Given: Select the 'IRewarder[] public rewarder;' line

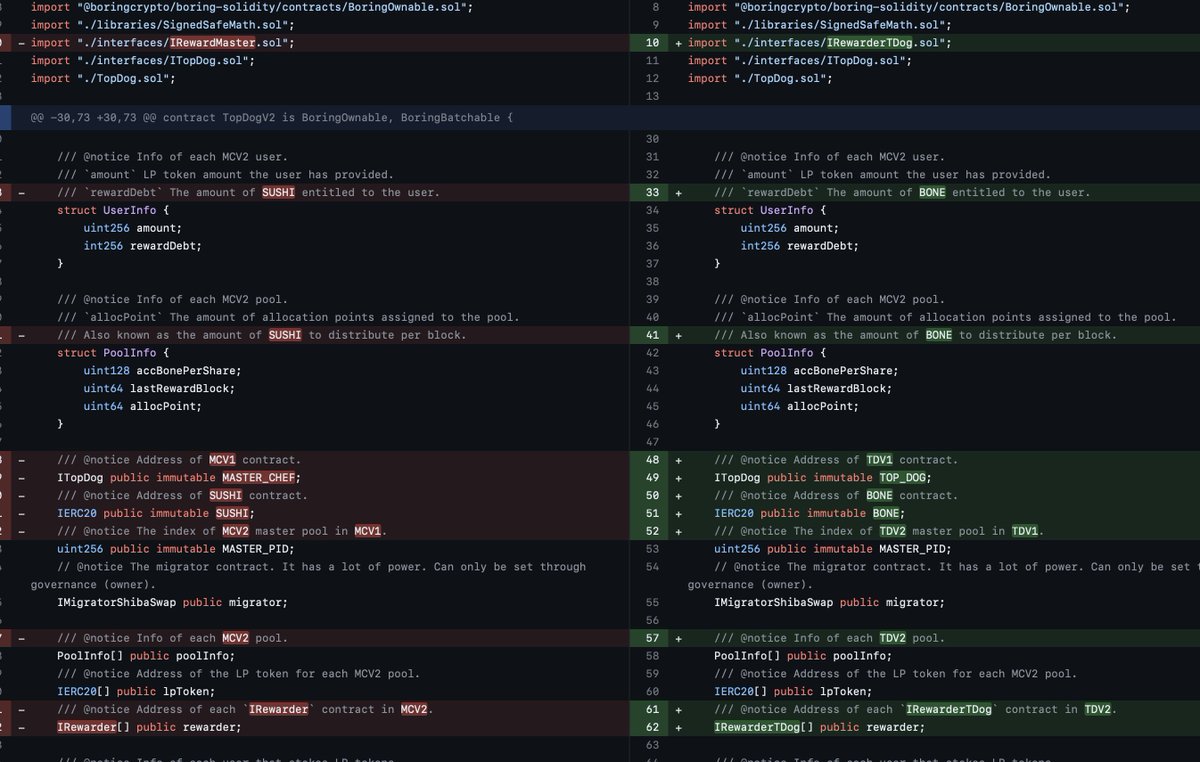Looking at the screenshot, I should coord(149,727).
